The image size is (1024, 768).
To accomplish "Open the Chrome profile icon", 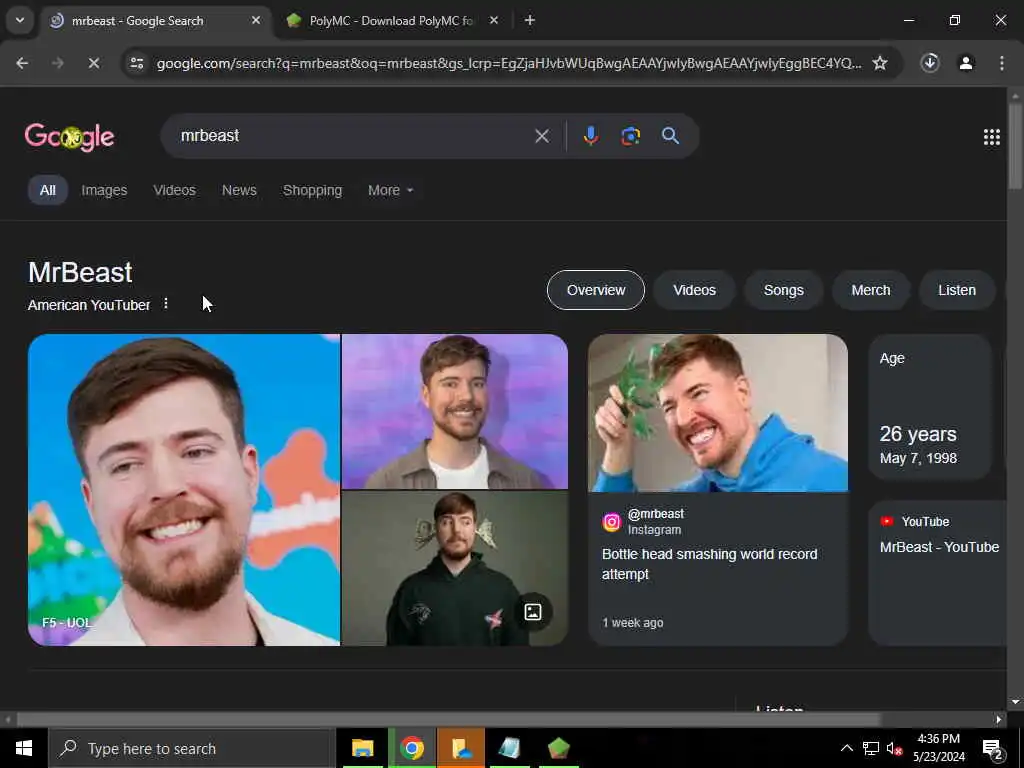I will tap(966, 63).
